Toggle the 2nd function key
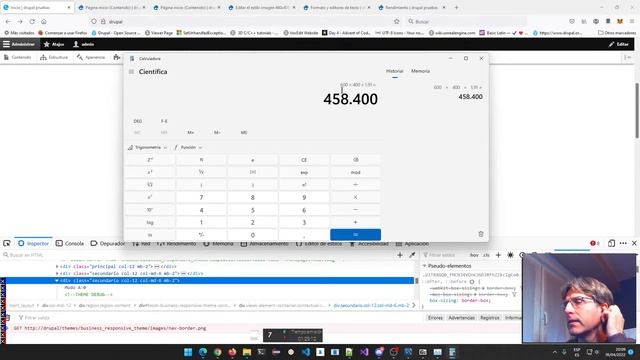The width and height of the screenshot is (640, 360). (150, 160)
